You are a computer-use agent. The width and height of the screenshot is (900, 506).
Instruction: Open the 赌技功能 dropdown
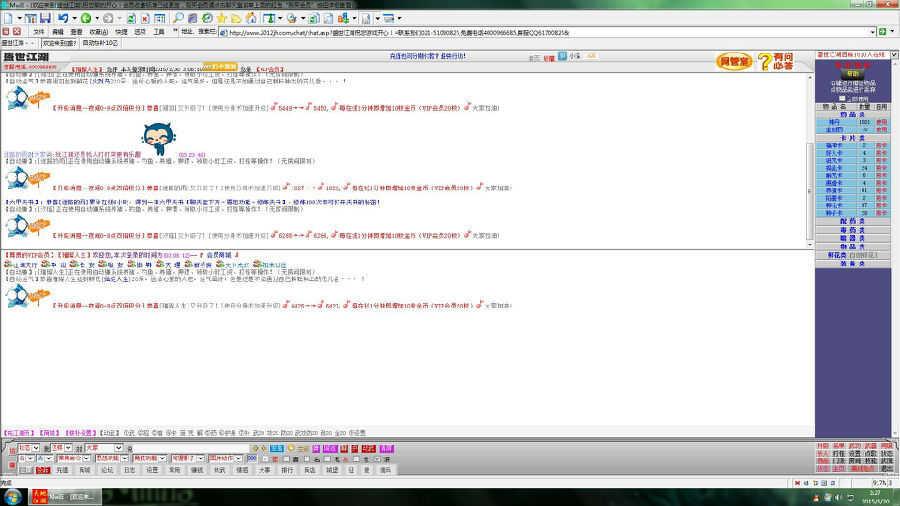coord(149,458)
